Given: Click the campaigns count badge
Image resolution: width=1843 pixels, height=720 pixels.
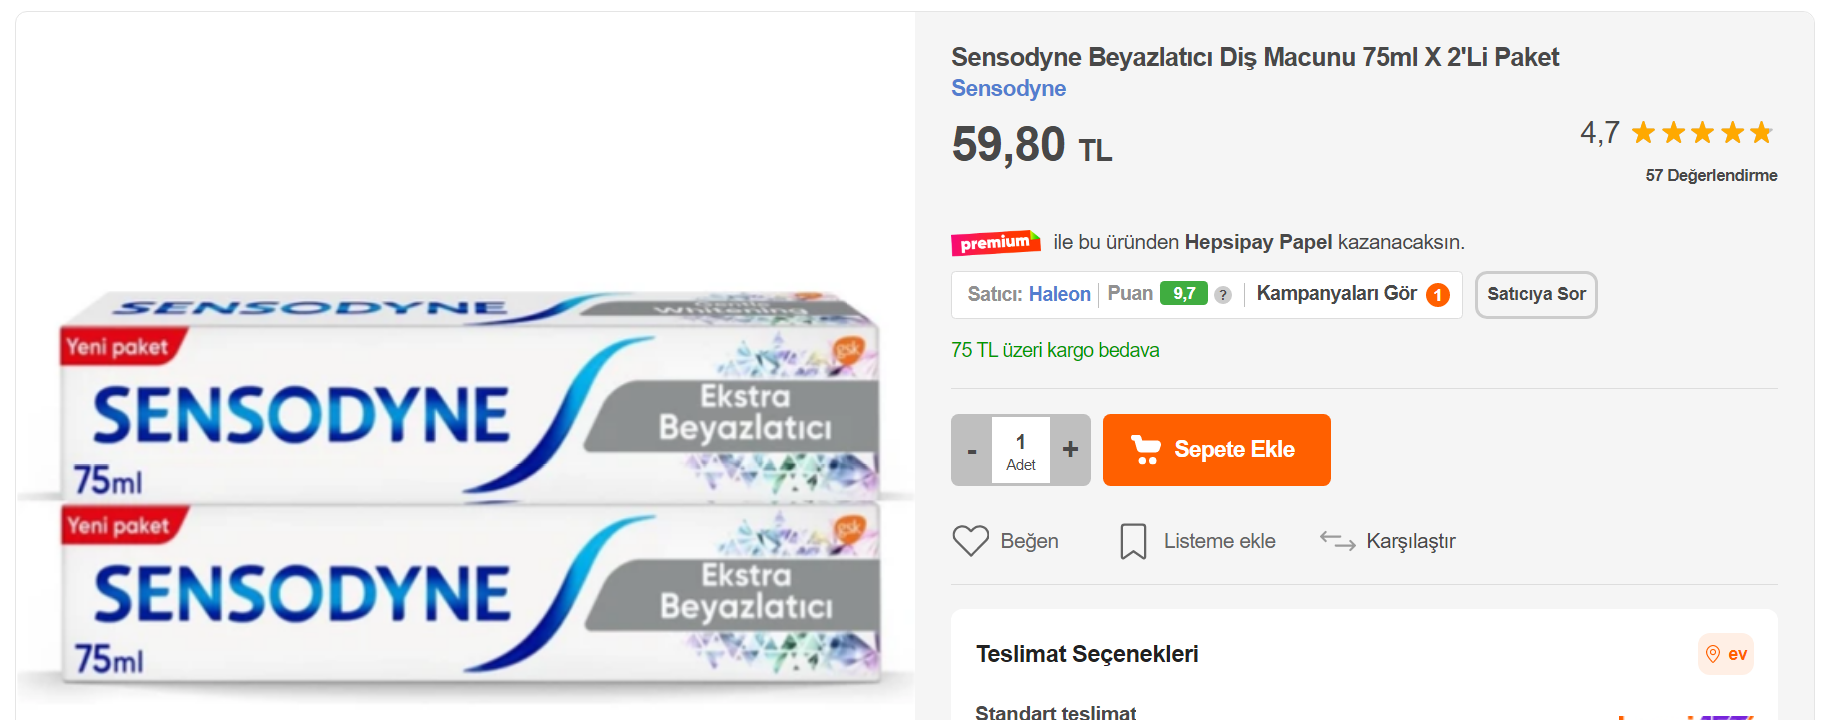Looking at the screenshot, I should coord(1438,295).
